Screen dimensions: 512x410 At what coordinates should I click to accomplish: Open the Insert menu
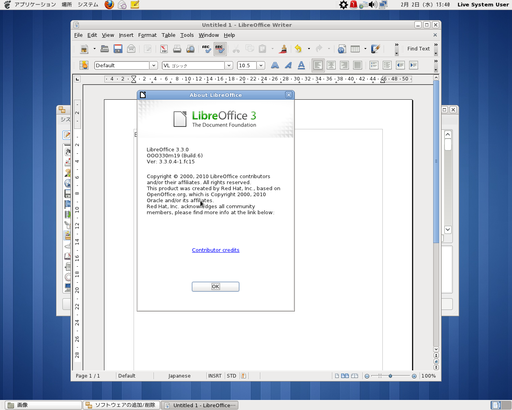coord(126,35)
